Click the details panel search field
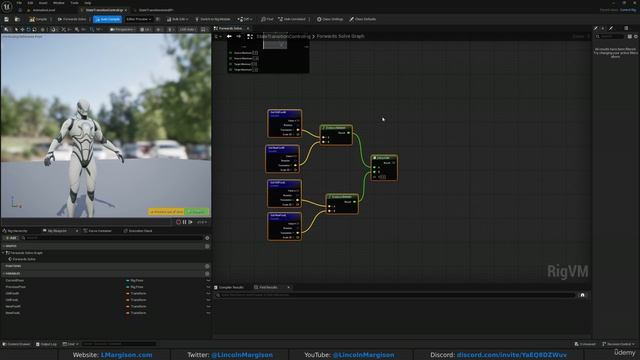This screenshot has height=360, width=640. (610, 37)
